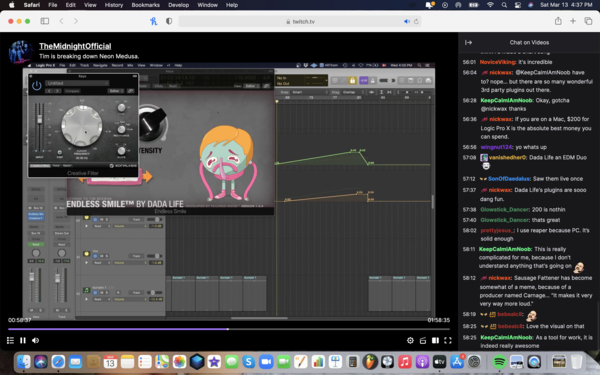
Task: Toggle the Safari sidebar button
Action: (45, 21)
